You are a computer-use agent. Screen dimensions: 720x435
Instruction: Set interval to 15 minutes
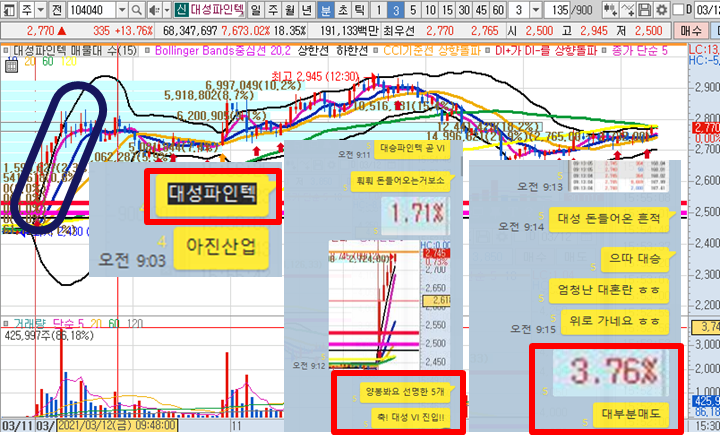(x=447, y=10)
